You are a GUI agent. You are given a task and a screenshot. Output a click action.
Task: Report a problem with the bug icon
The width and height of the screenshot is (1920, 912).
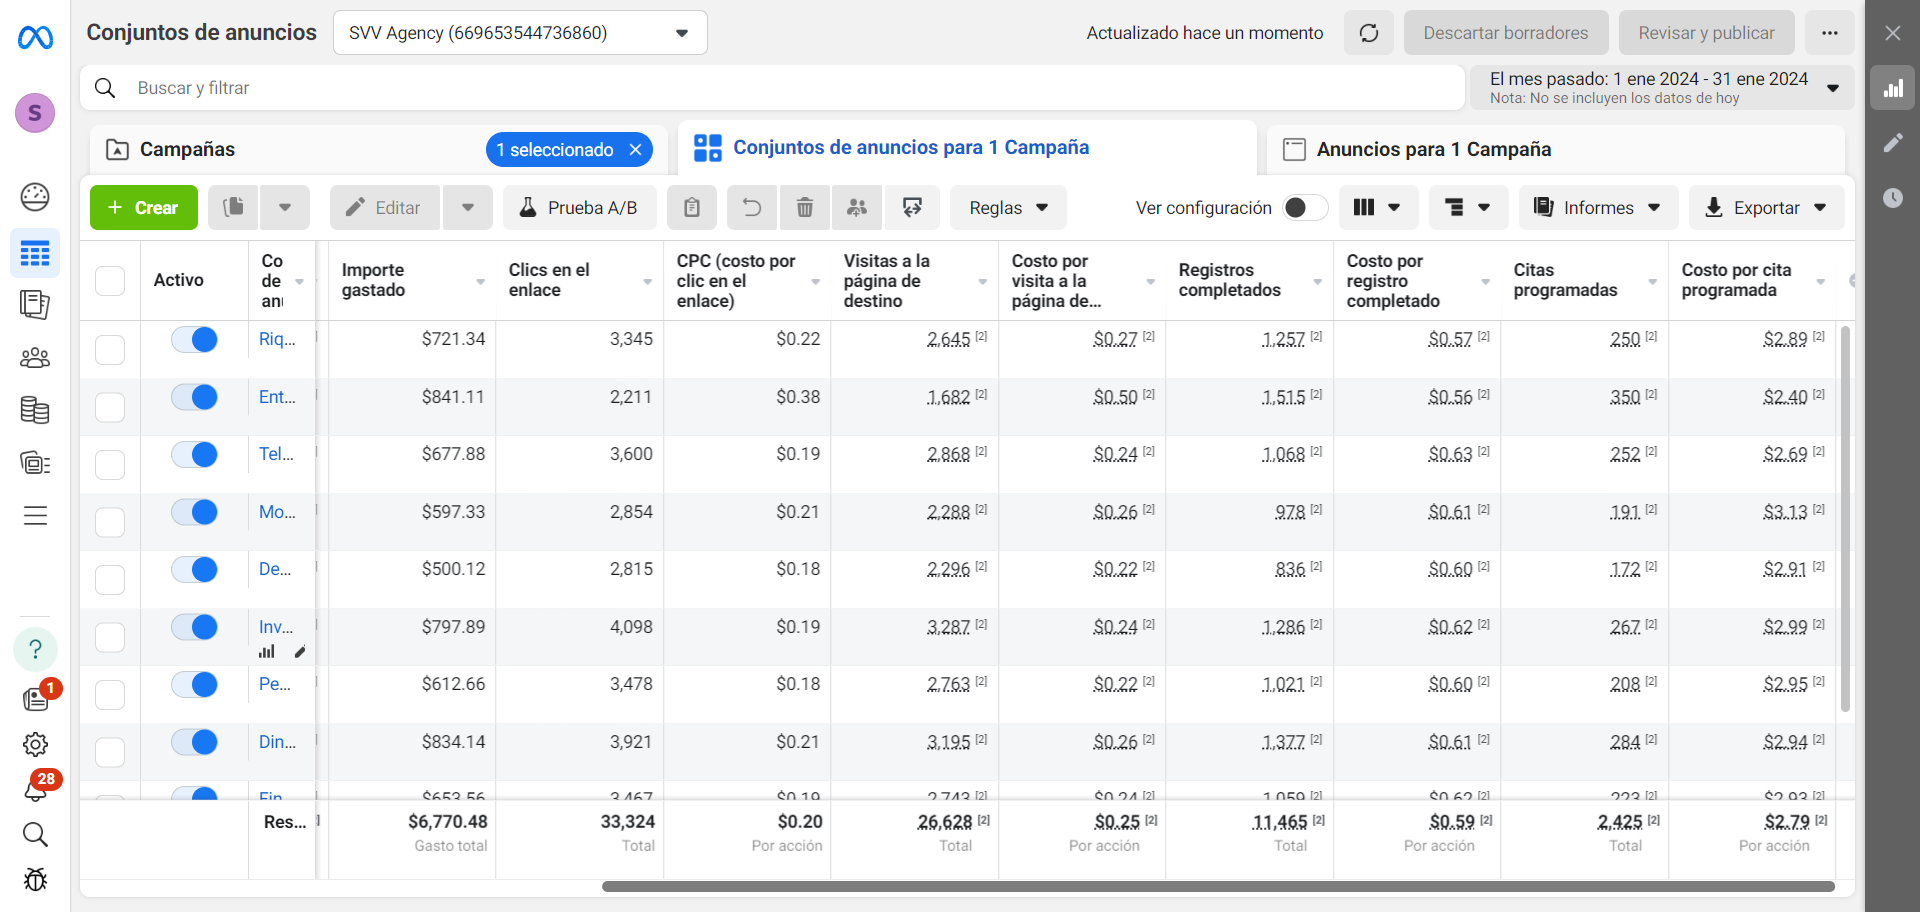[35, 880]
